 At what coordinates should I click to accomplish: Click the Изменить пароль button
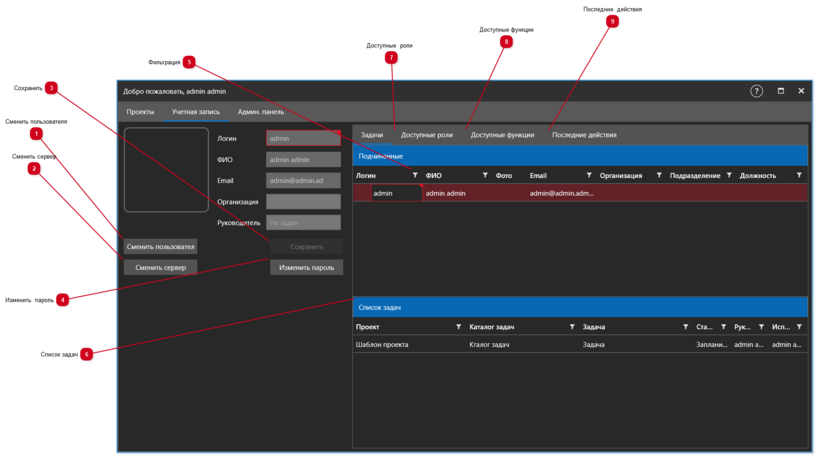click(306, 268)
